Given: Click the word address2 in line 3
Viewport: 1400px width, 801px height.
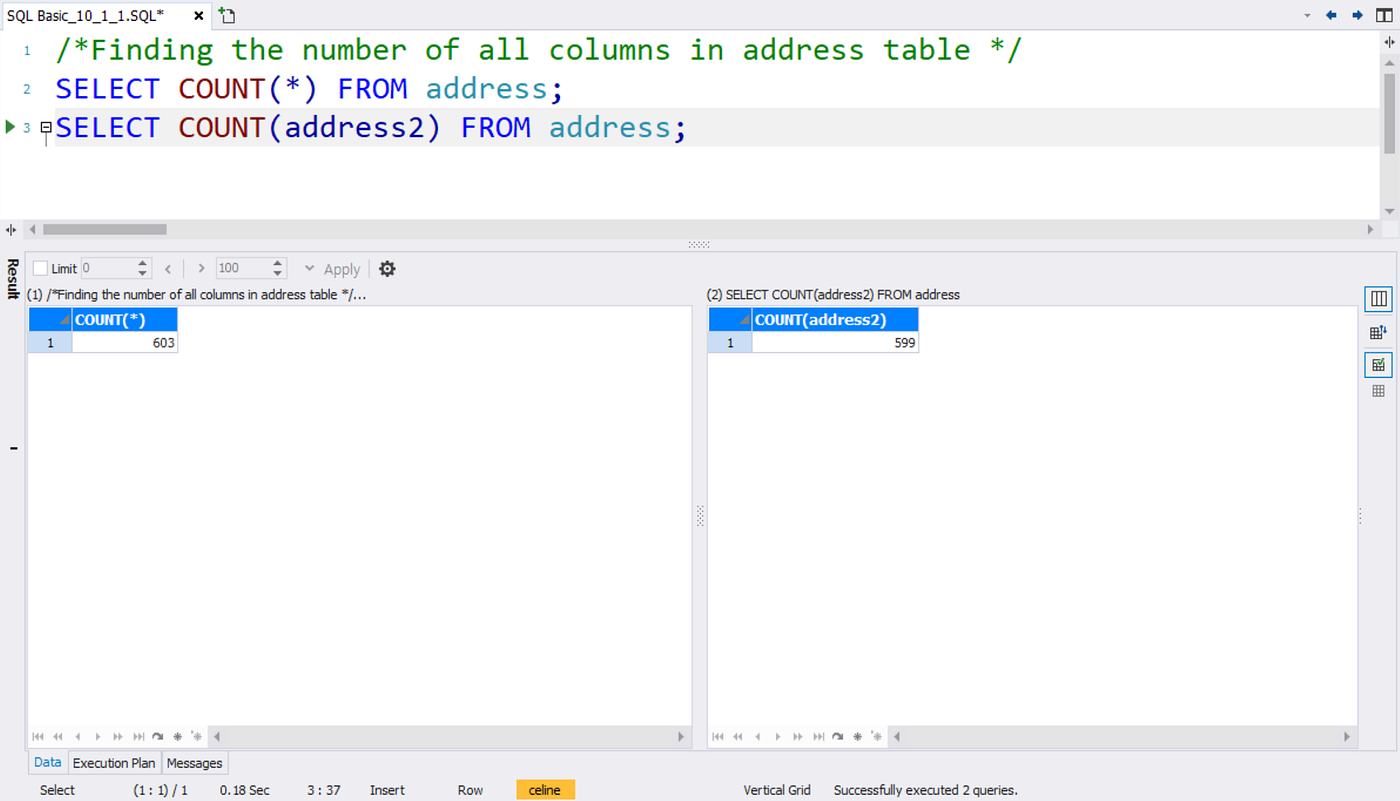Looking at the screenshot, I should [x=355, y=128].
